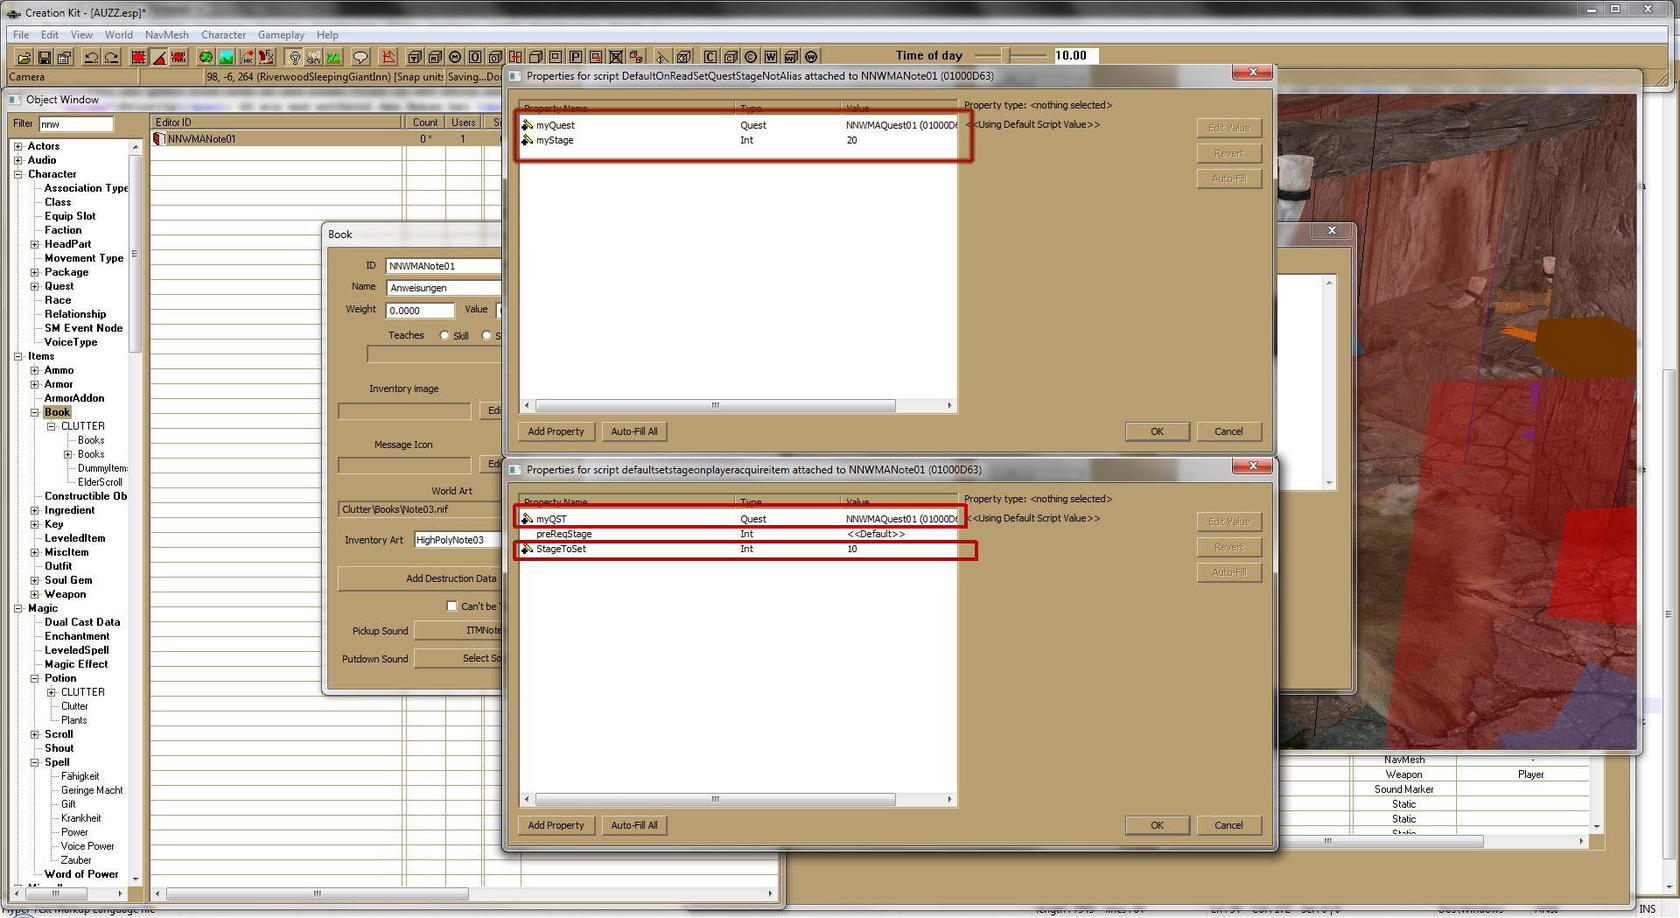
Task: Expand the Actors category in the tree
Action: coord(18,146)
